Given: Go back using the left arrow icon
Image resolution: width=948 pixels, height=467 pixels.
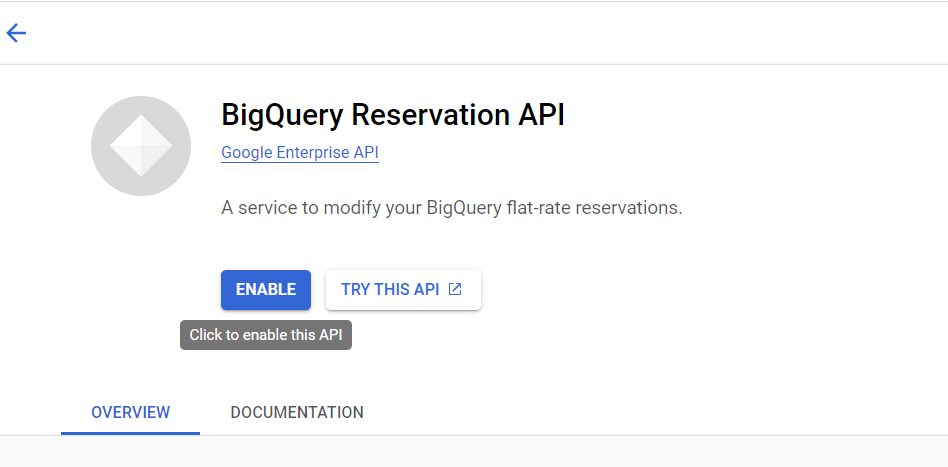Looking at the screenshot, I should 16,33.
